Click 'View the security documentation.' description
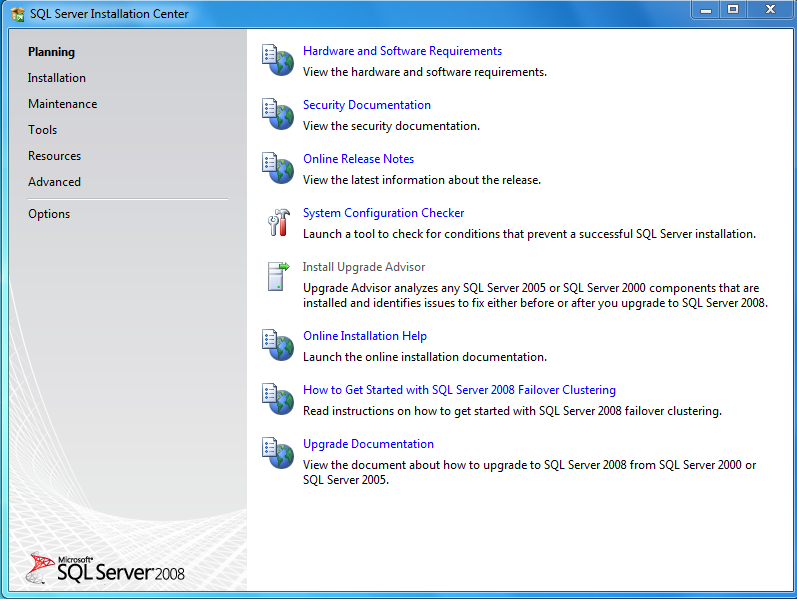 tap(391, 126)
